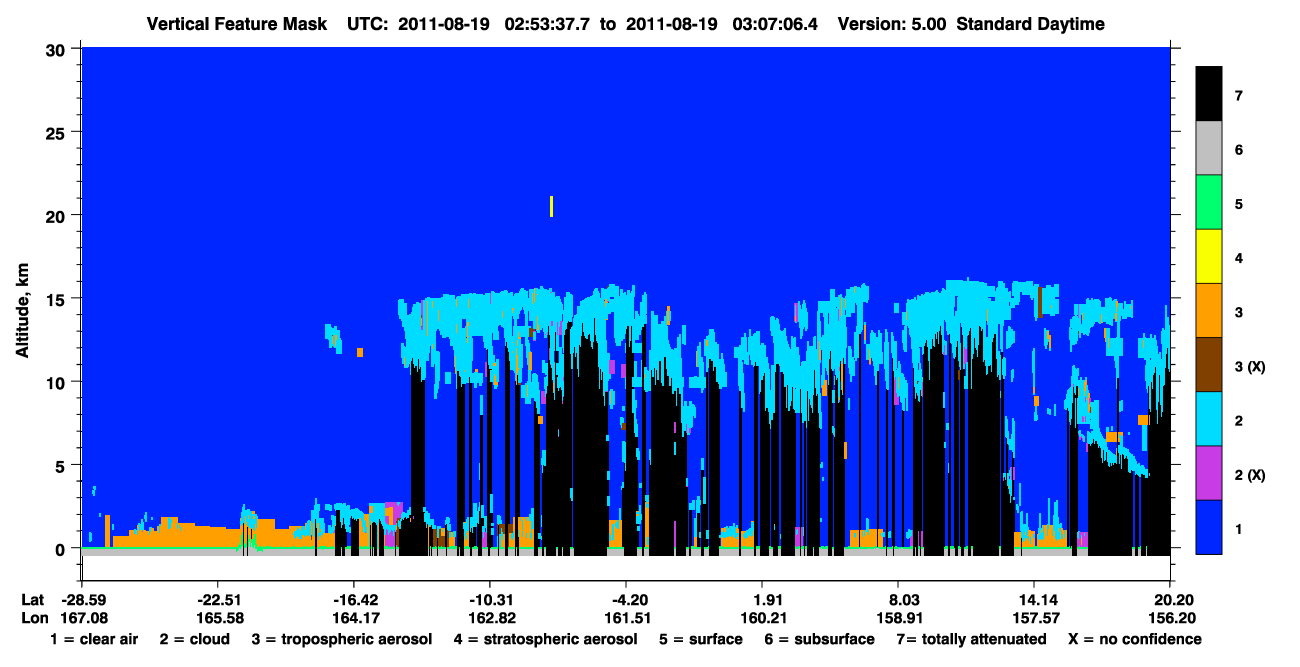
Task: Click the 'Standard Daytime' title text
Action: (x=1031, y=24)
